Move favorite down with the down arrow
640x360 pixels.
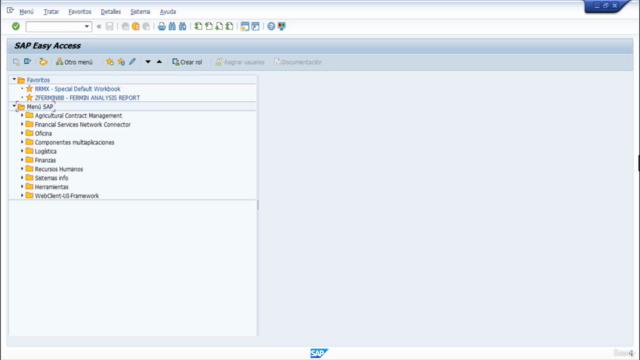148,62
